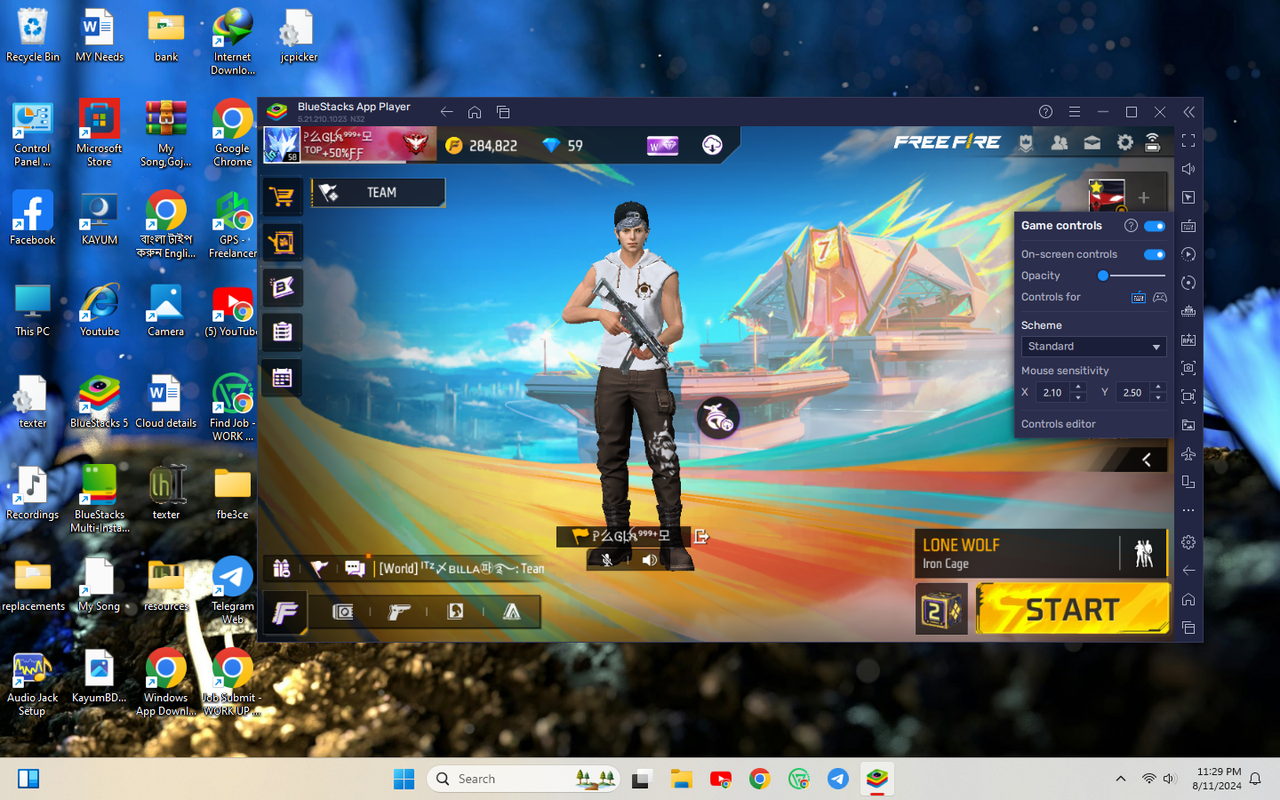
Task: Click the yellow START button
Action: tap(1073, 609)
